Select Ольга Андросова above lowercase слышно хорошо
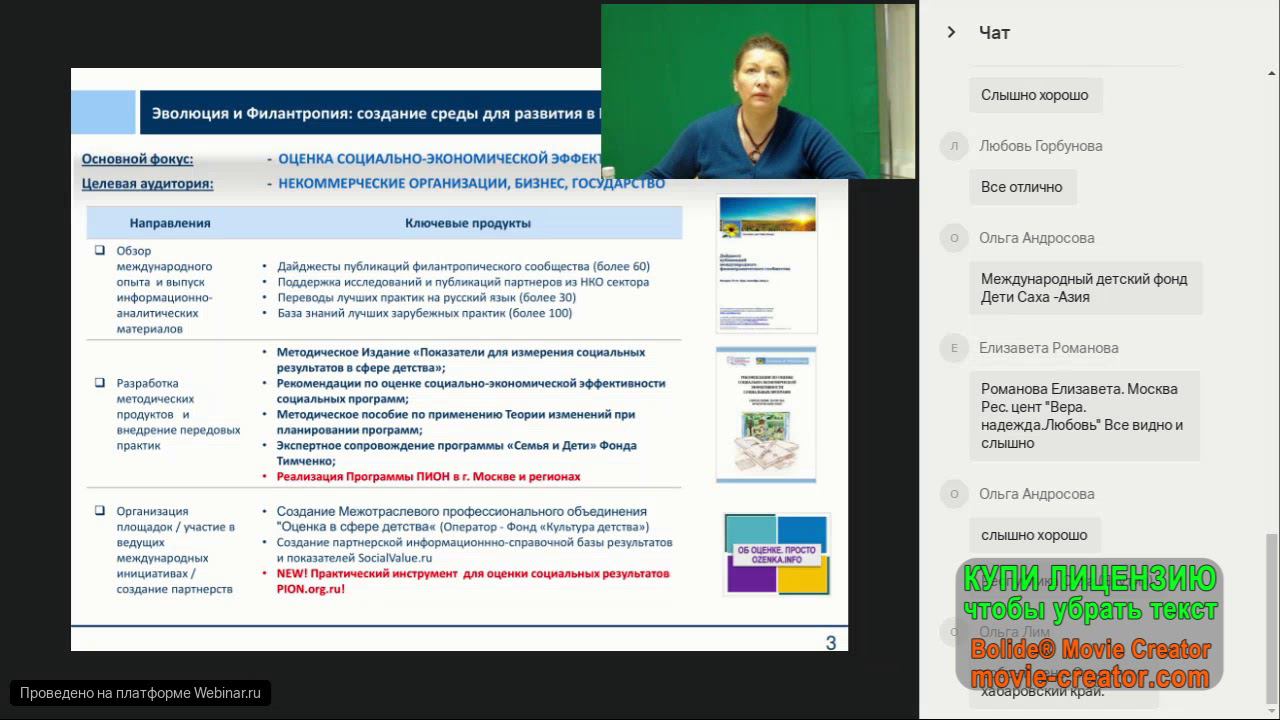 (x=1037, y=494)
